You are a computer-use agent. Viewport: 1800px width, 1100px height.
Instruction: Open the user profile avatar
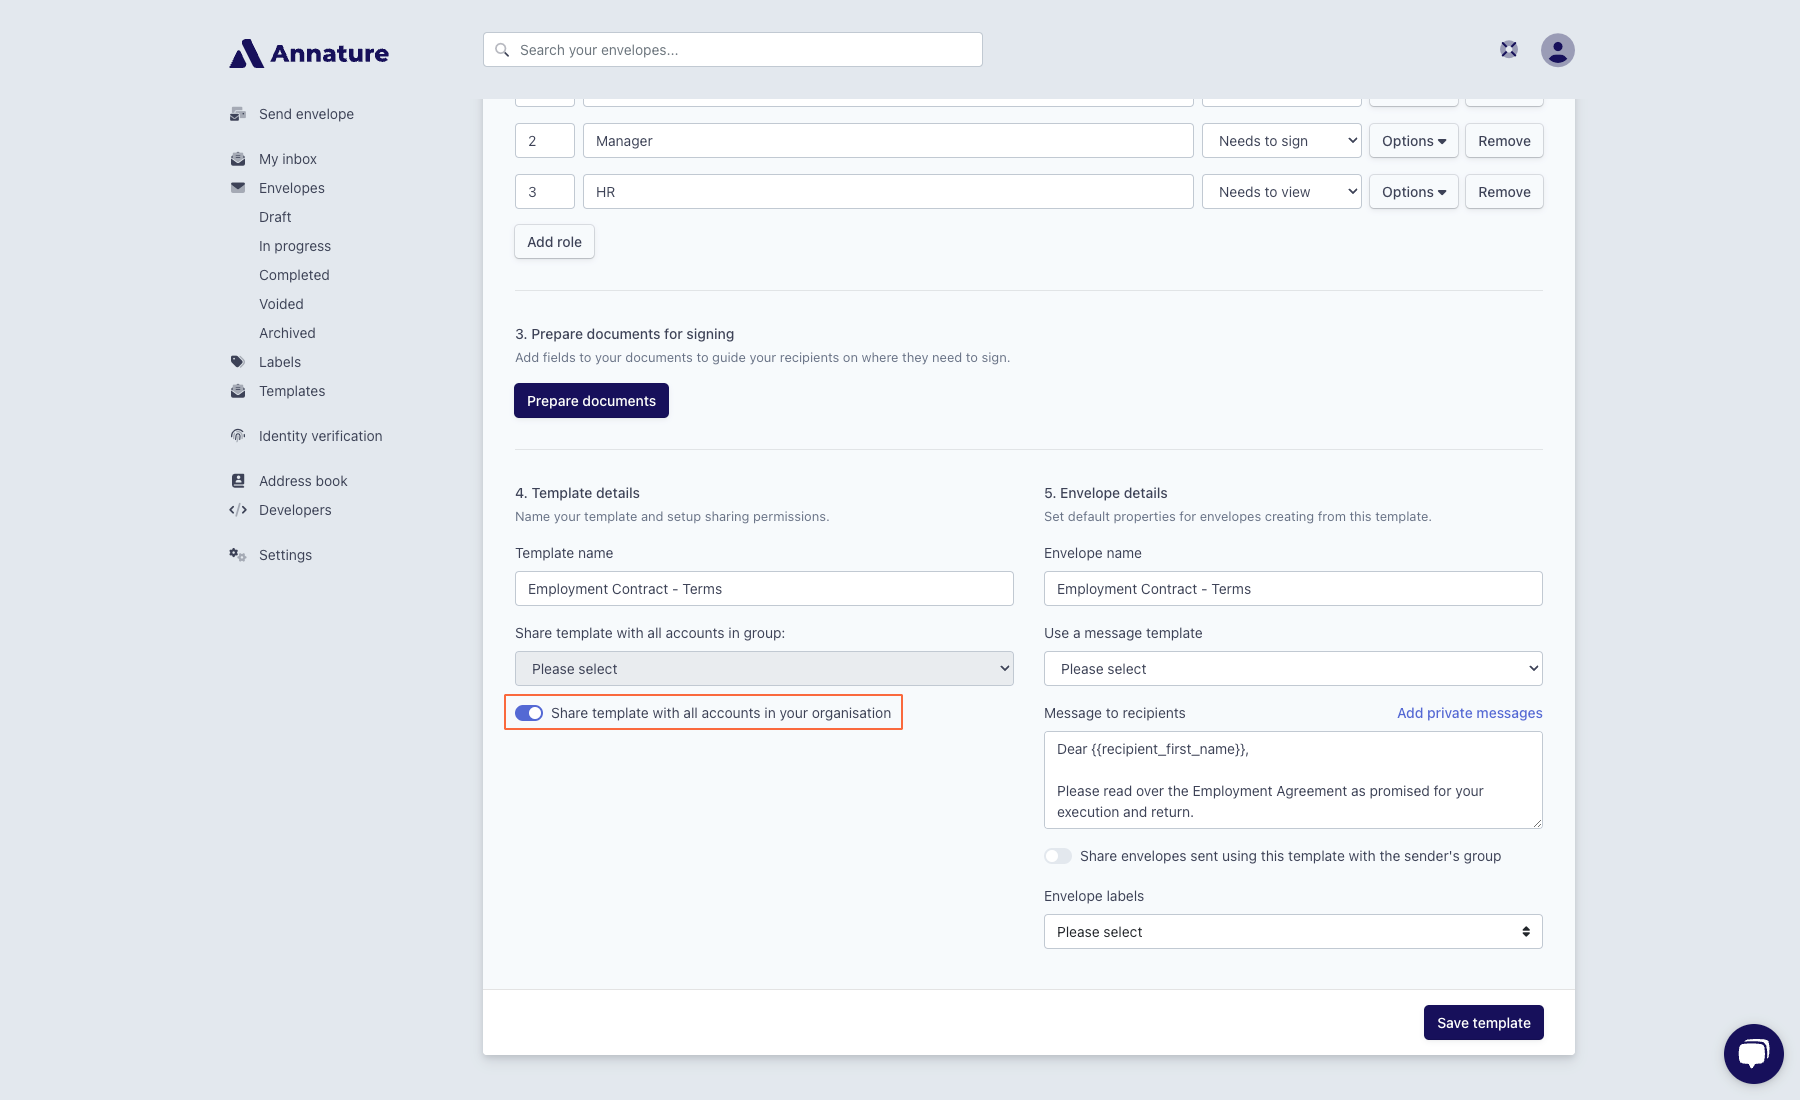click(x=1557, y=50)
